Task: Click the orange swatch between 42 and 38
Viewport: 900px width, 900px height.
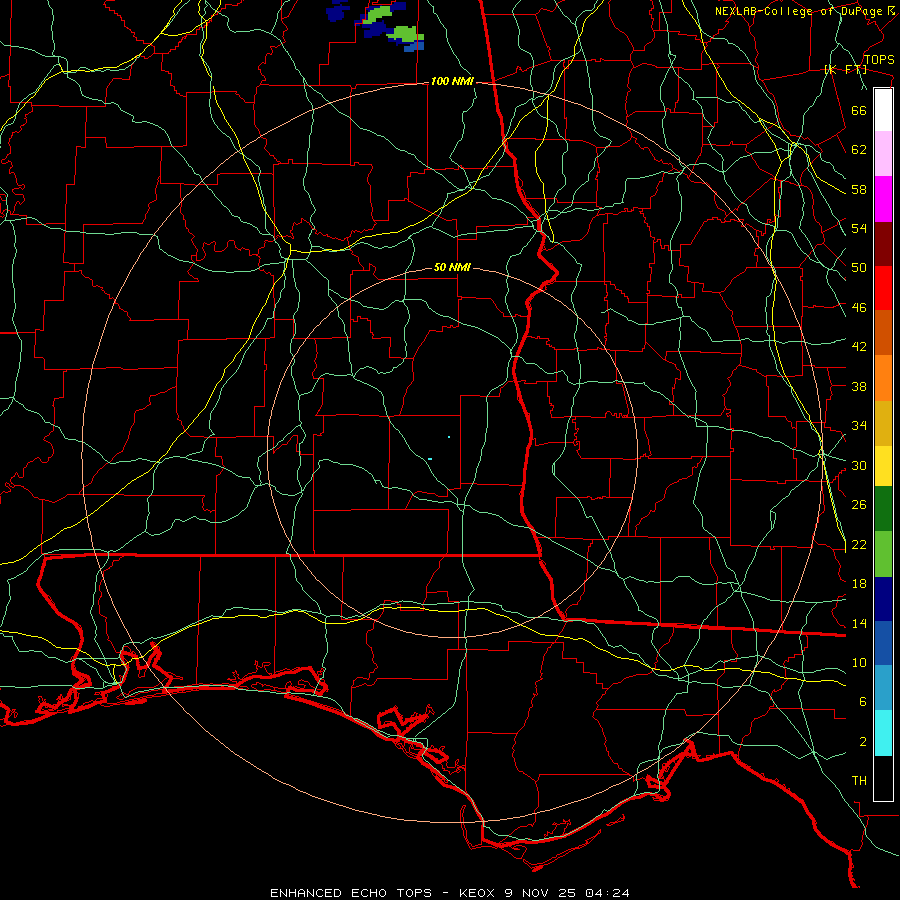Action: 883,378
